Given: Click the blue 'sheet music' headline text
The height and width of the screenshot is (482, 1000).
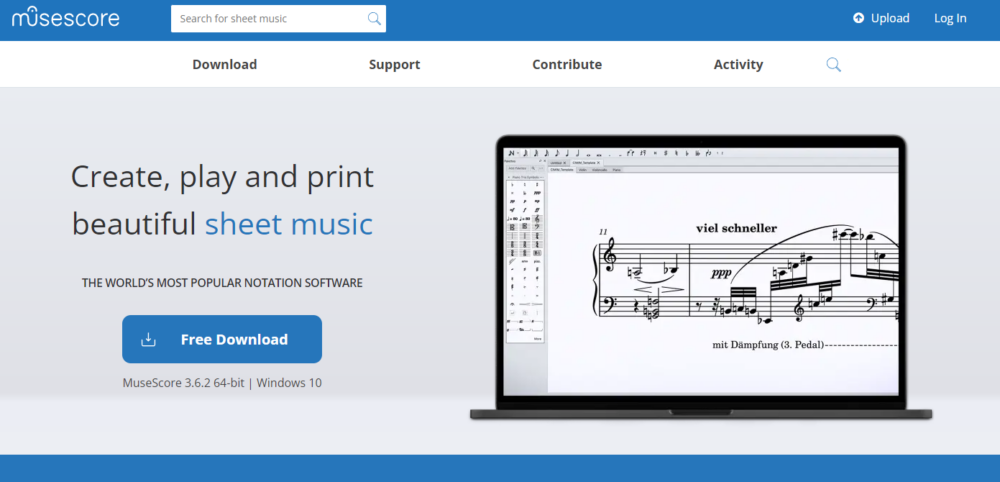Looking at the screenshot, I should click(288, 223).
